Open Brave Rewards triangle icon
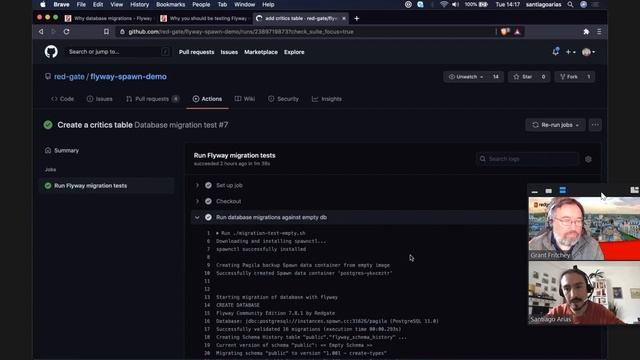The height and width of the screenshot is (360, 640). (x=517, y=31)
